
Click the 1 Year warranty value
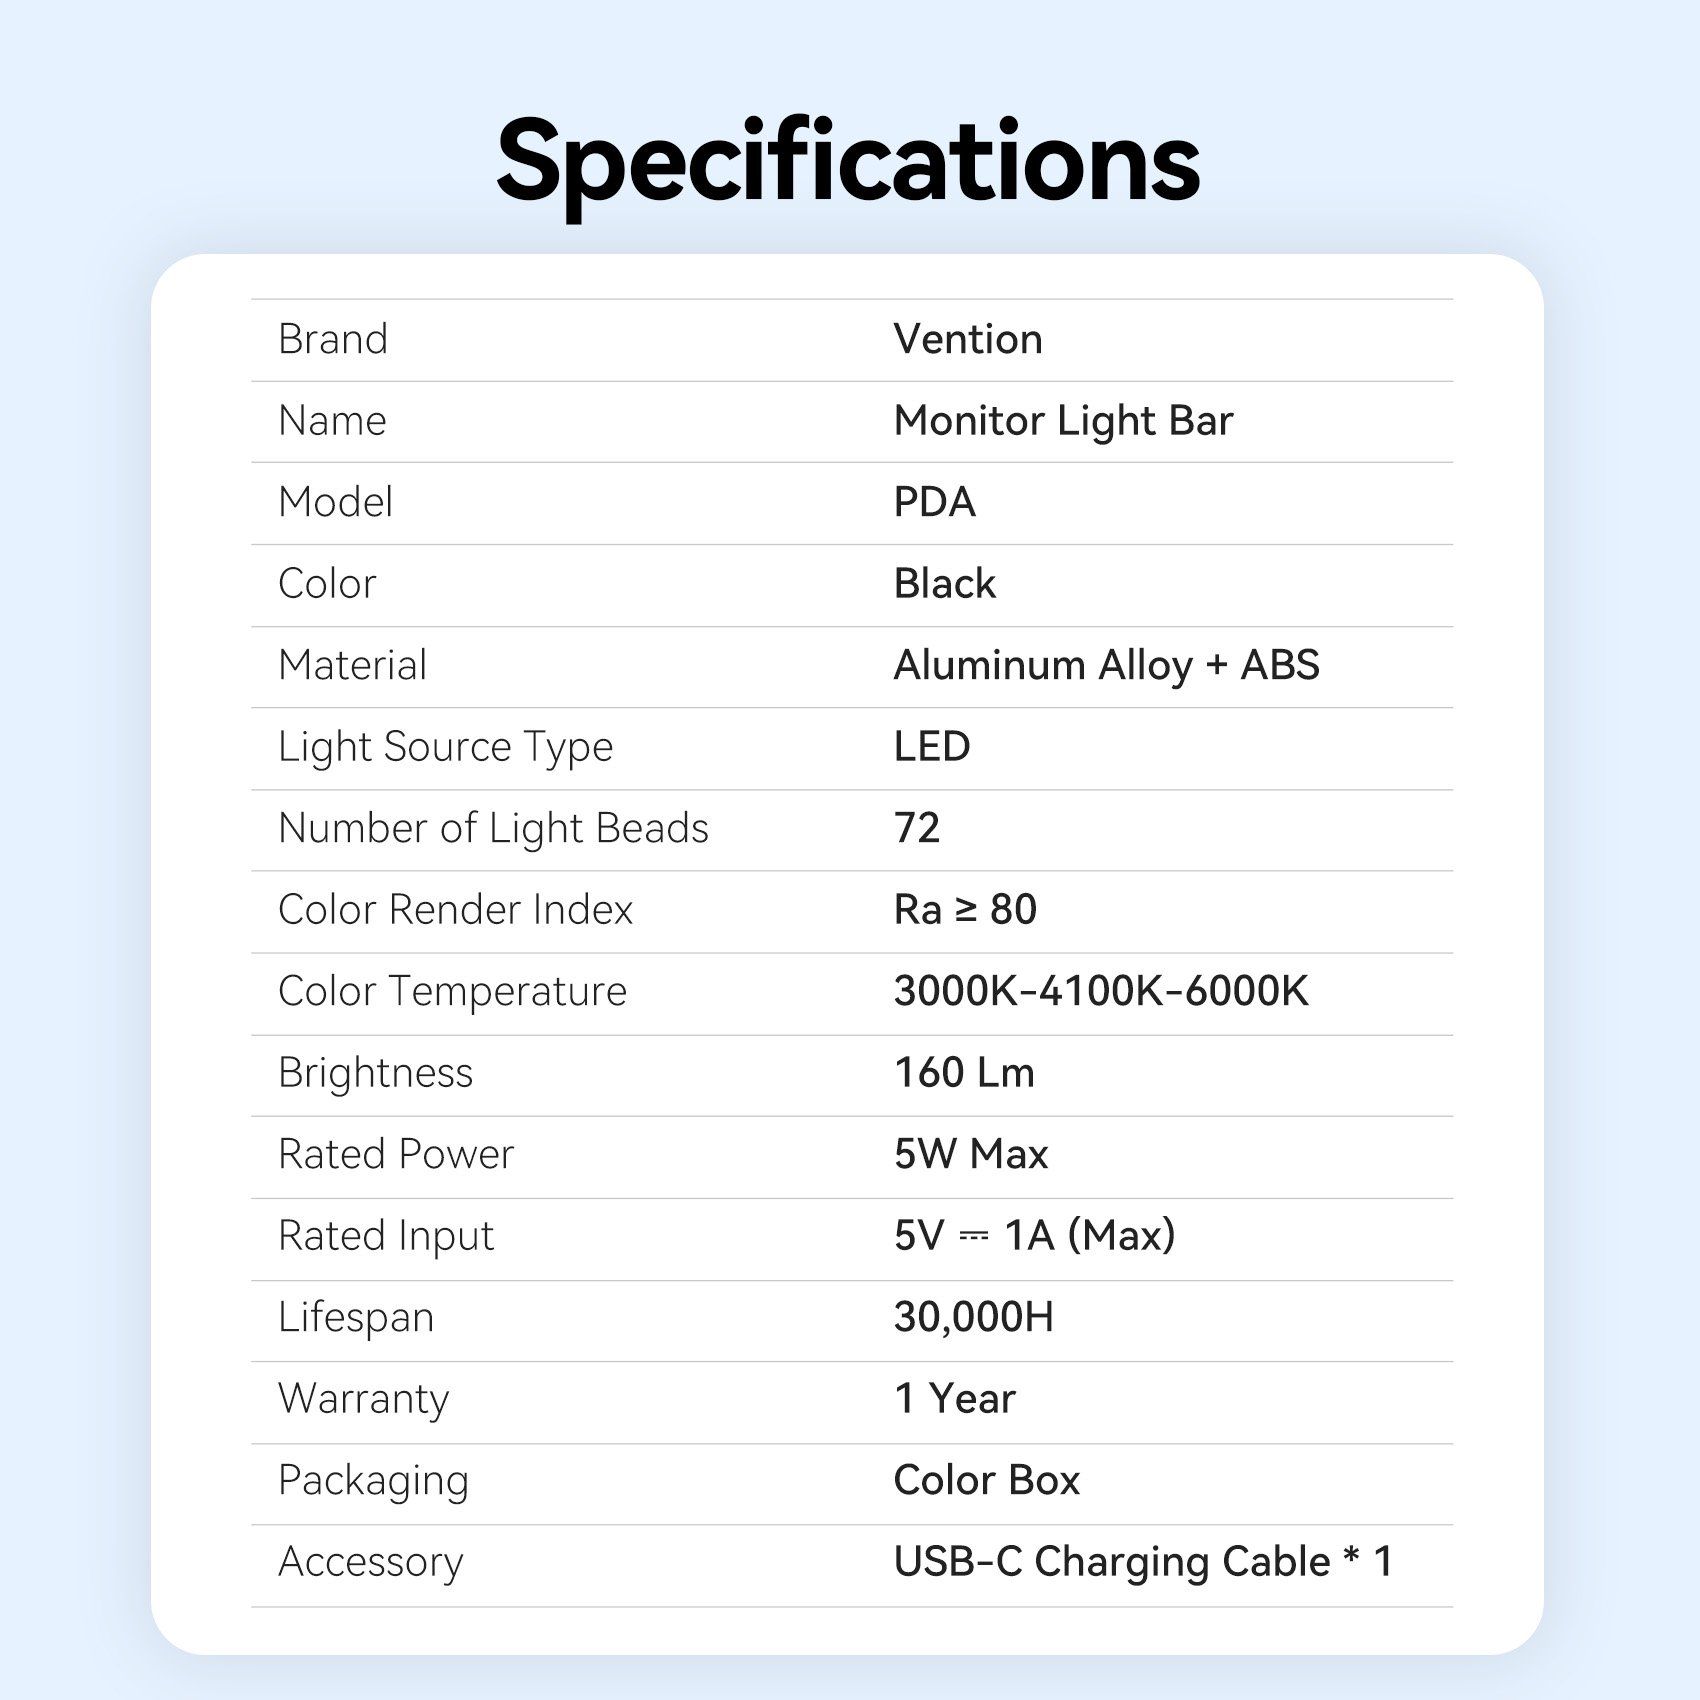(x=954, y=1399)
